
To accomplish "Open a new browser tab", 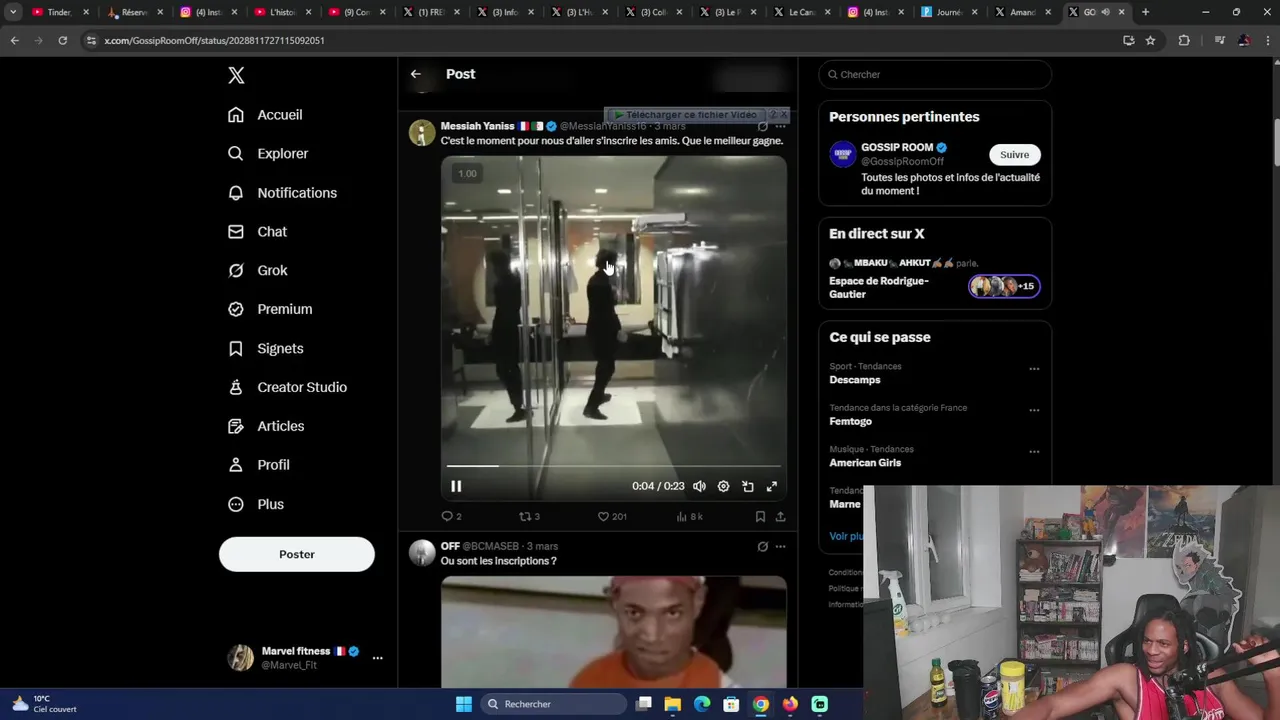I will click(1145, 12).
